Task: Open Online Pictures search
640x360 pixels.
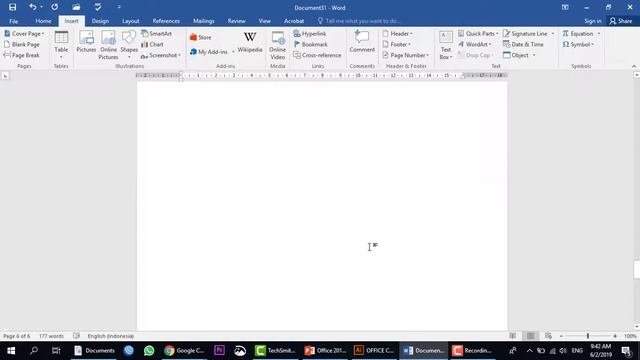Action: click(x=108, y=45)
